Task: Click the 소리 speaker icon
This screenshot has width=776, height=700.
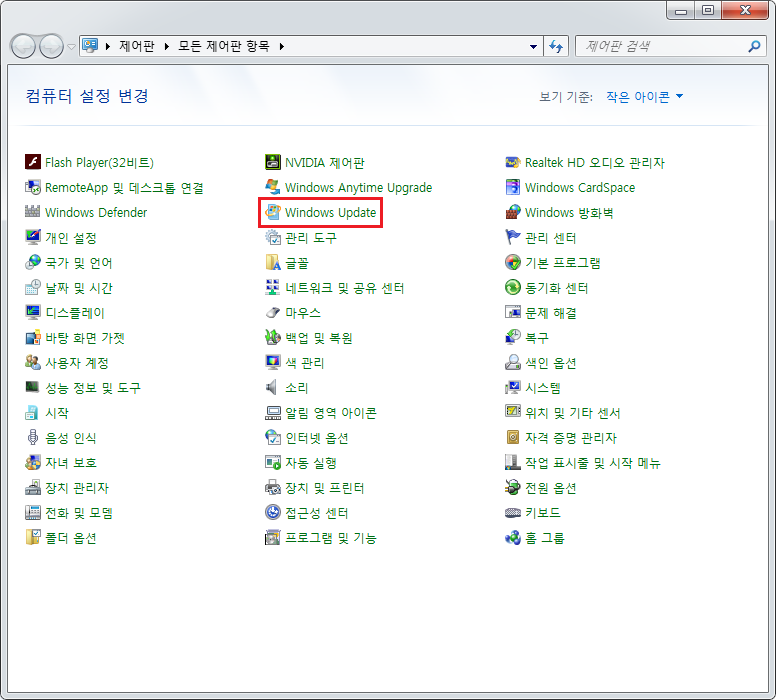Action: [273, 387]
